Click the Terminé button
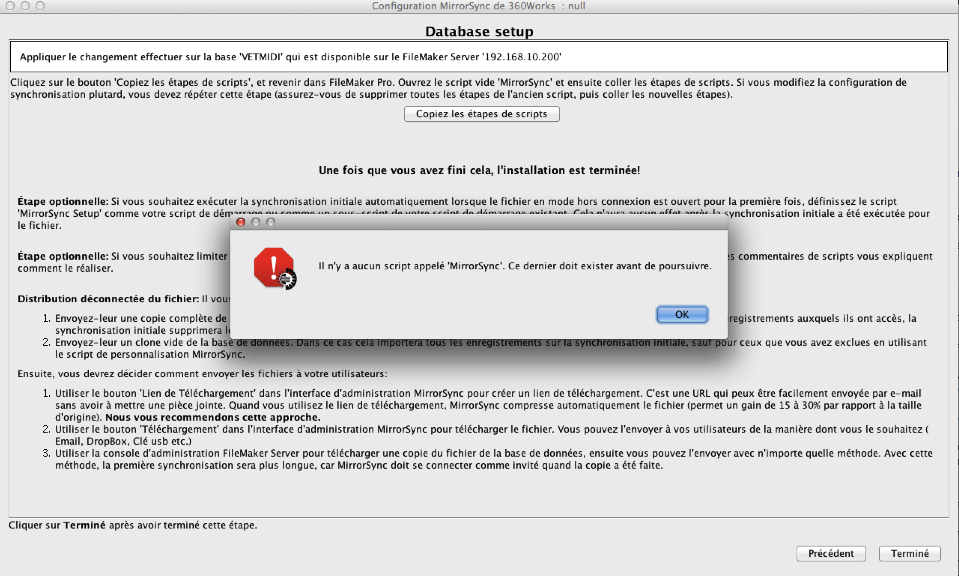959x576 pixels. (x=909, y=553)
